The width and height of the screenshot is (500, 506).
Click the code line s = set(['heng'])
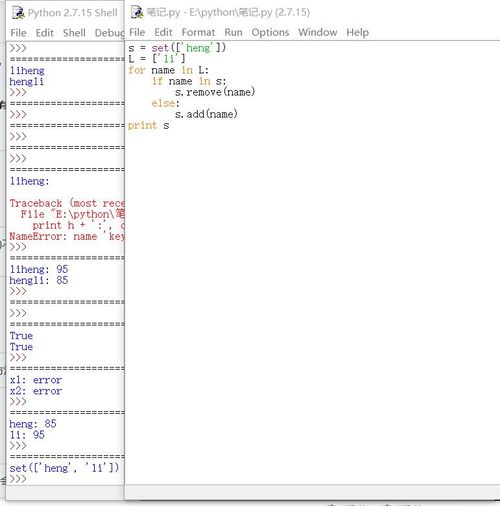(177, 48)
